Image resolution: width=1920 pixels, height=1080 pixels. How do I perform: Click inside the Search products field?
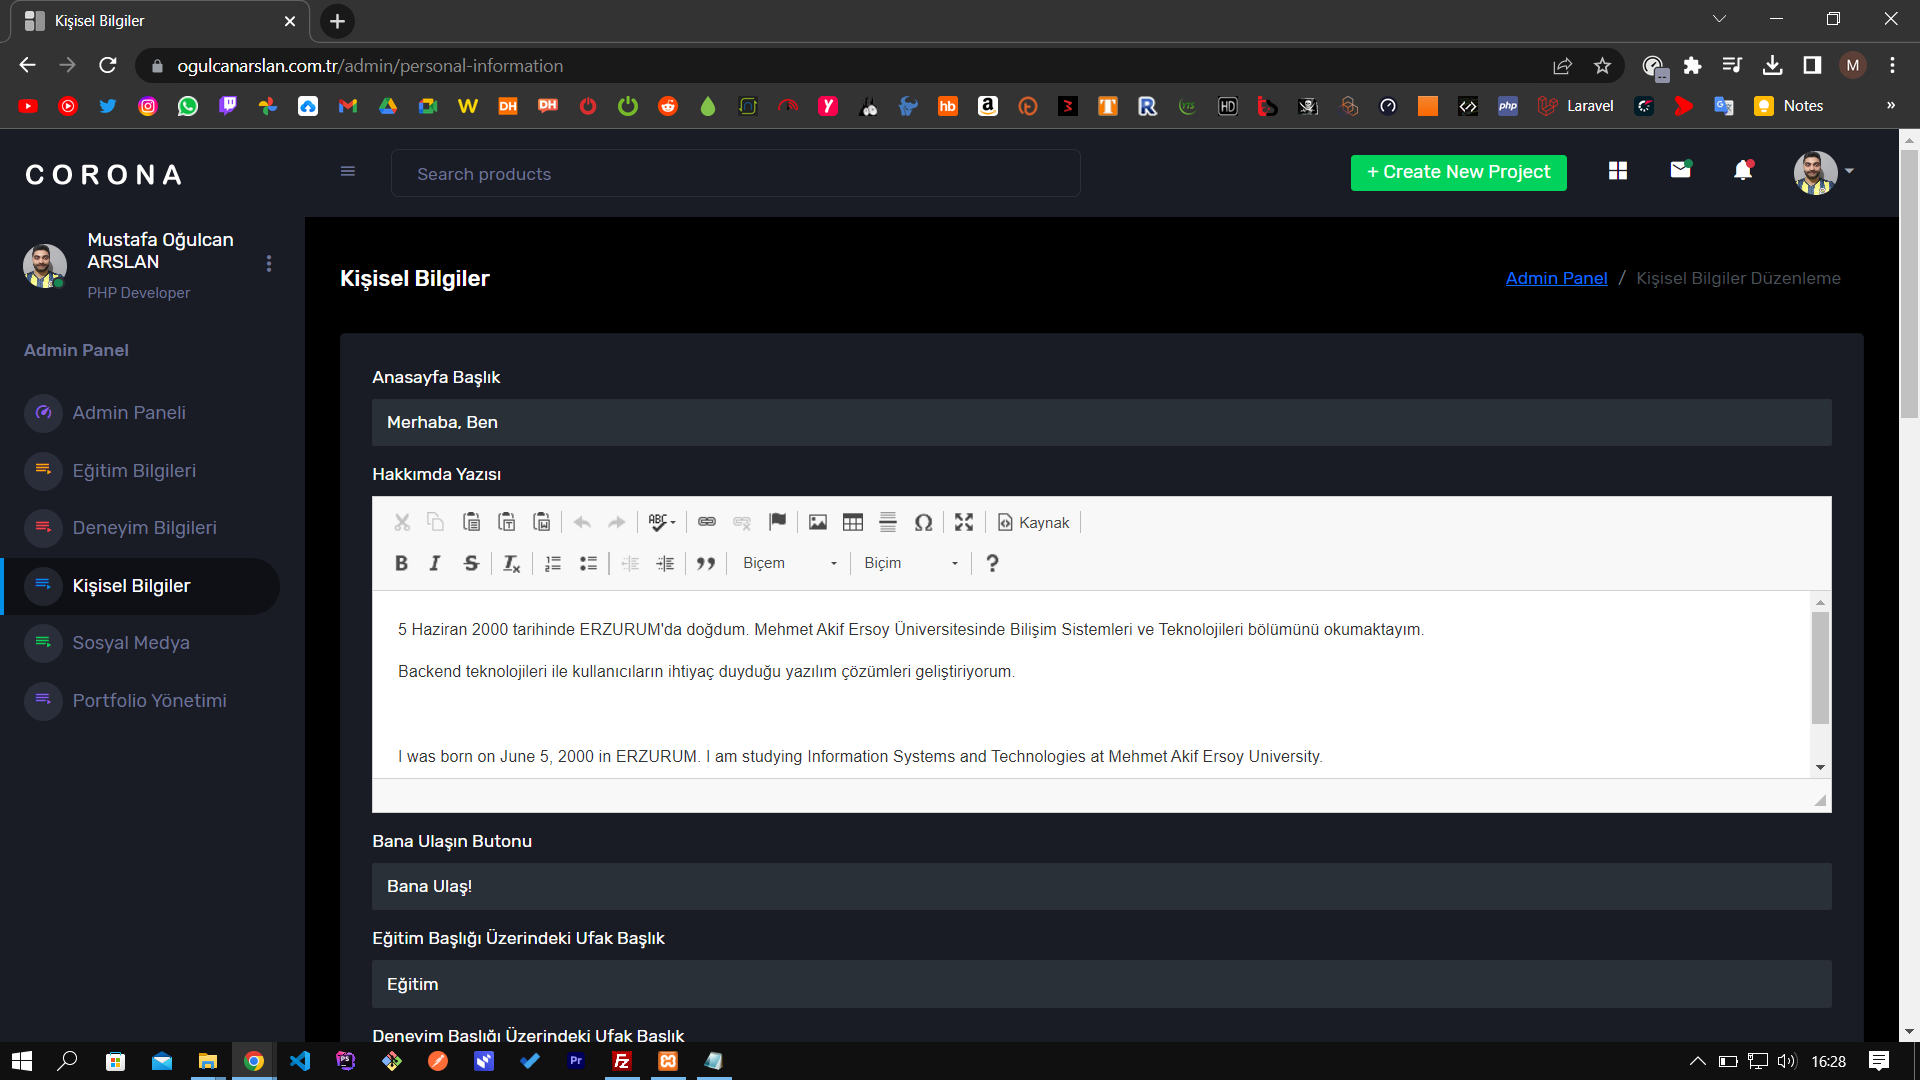735,173
